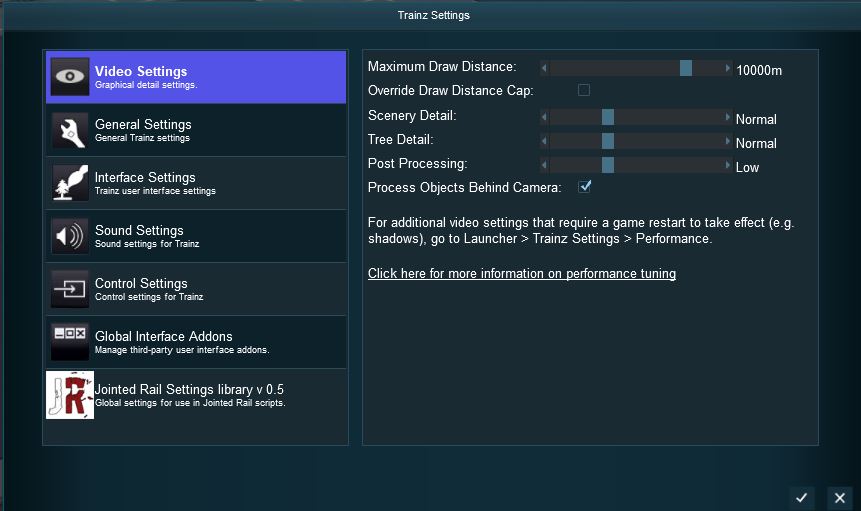861x511 pixels.
Task: Confirm settings with the checkmark icon
Action: (x=801, y=497)
